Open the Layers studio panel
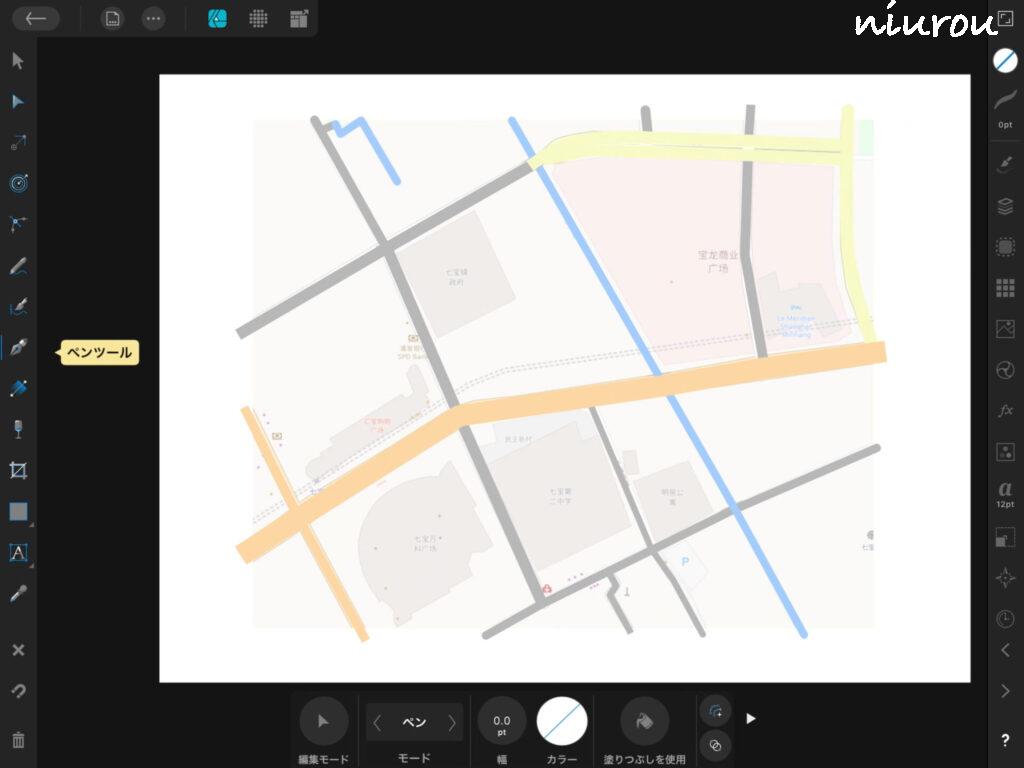The width and height of the screenshot is (1024, 768). 1005,206
